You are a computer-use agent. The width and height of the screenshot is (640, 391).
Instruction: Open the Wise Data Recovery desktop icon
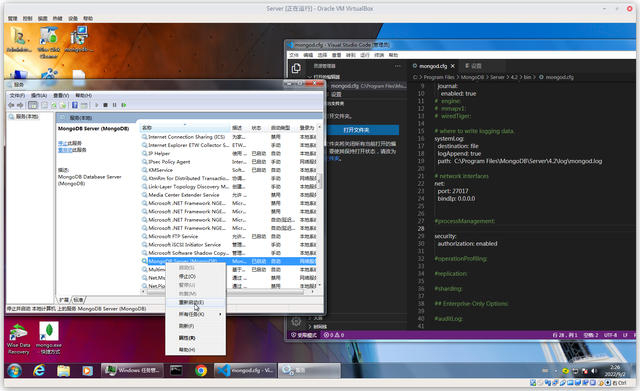tap(18, 339)
